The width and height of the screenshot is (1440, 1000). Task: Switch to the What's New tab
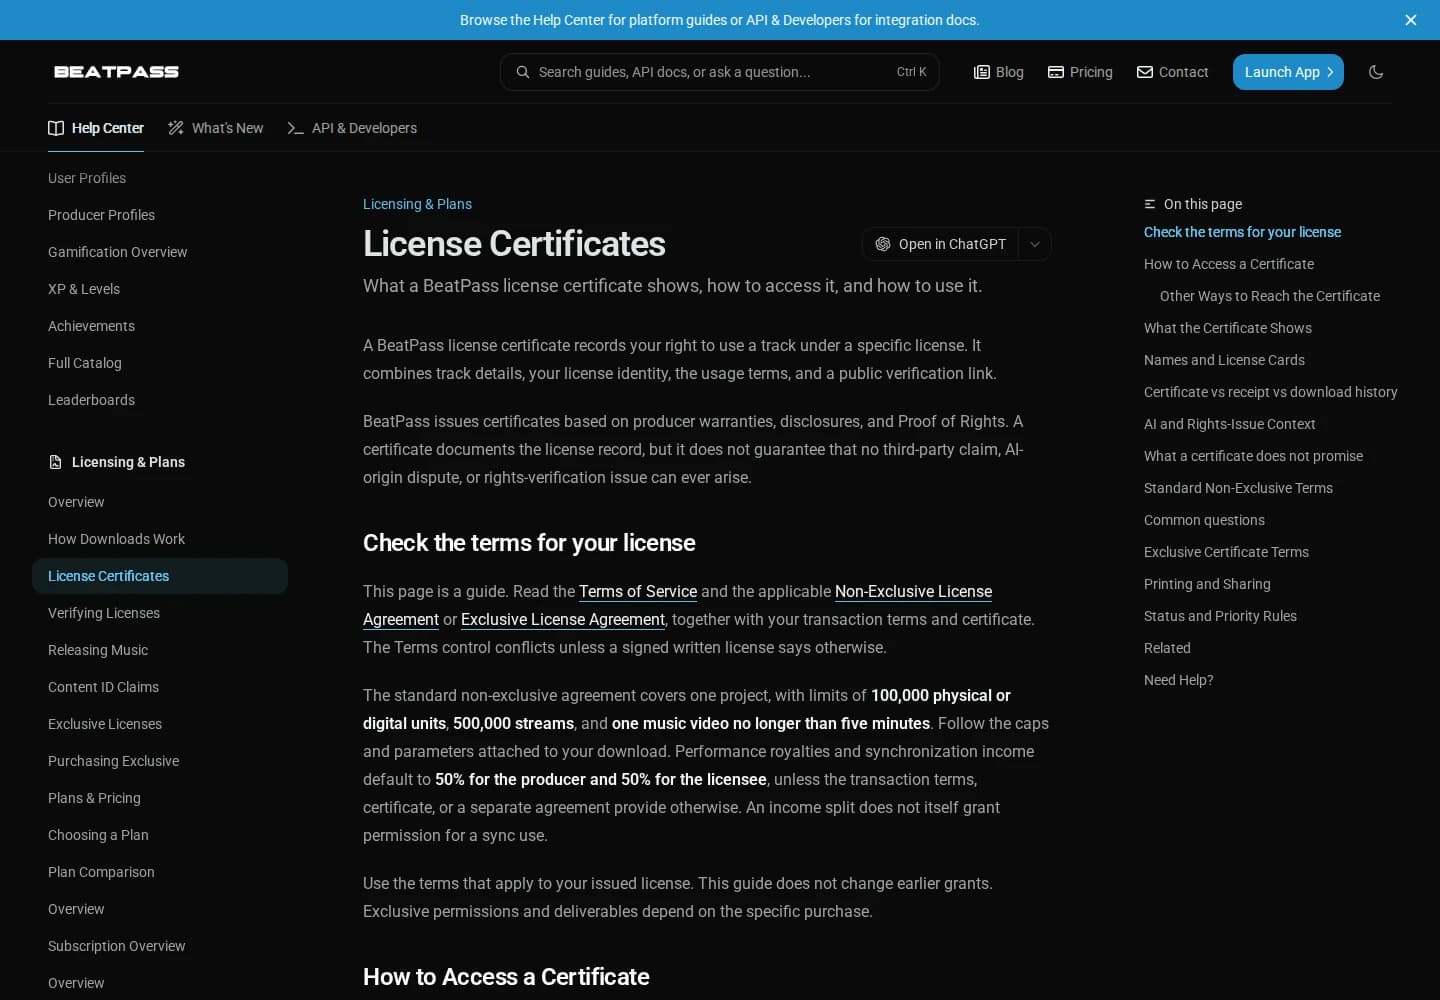pyautogui.click(x=216, y=128)
